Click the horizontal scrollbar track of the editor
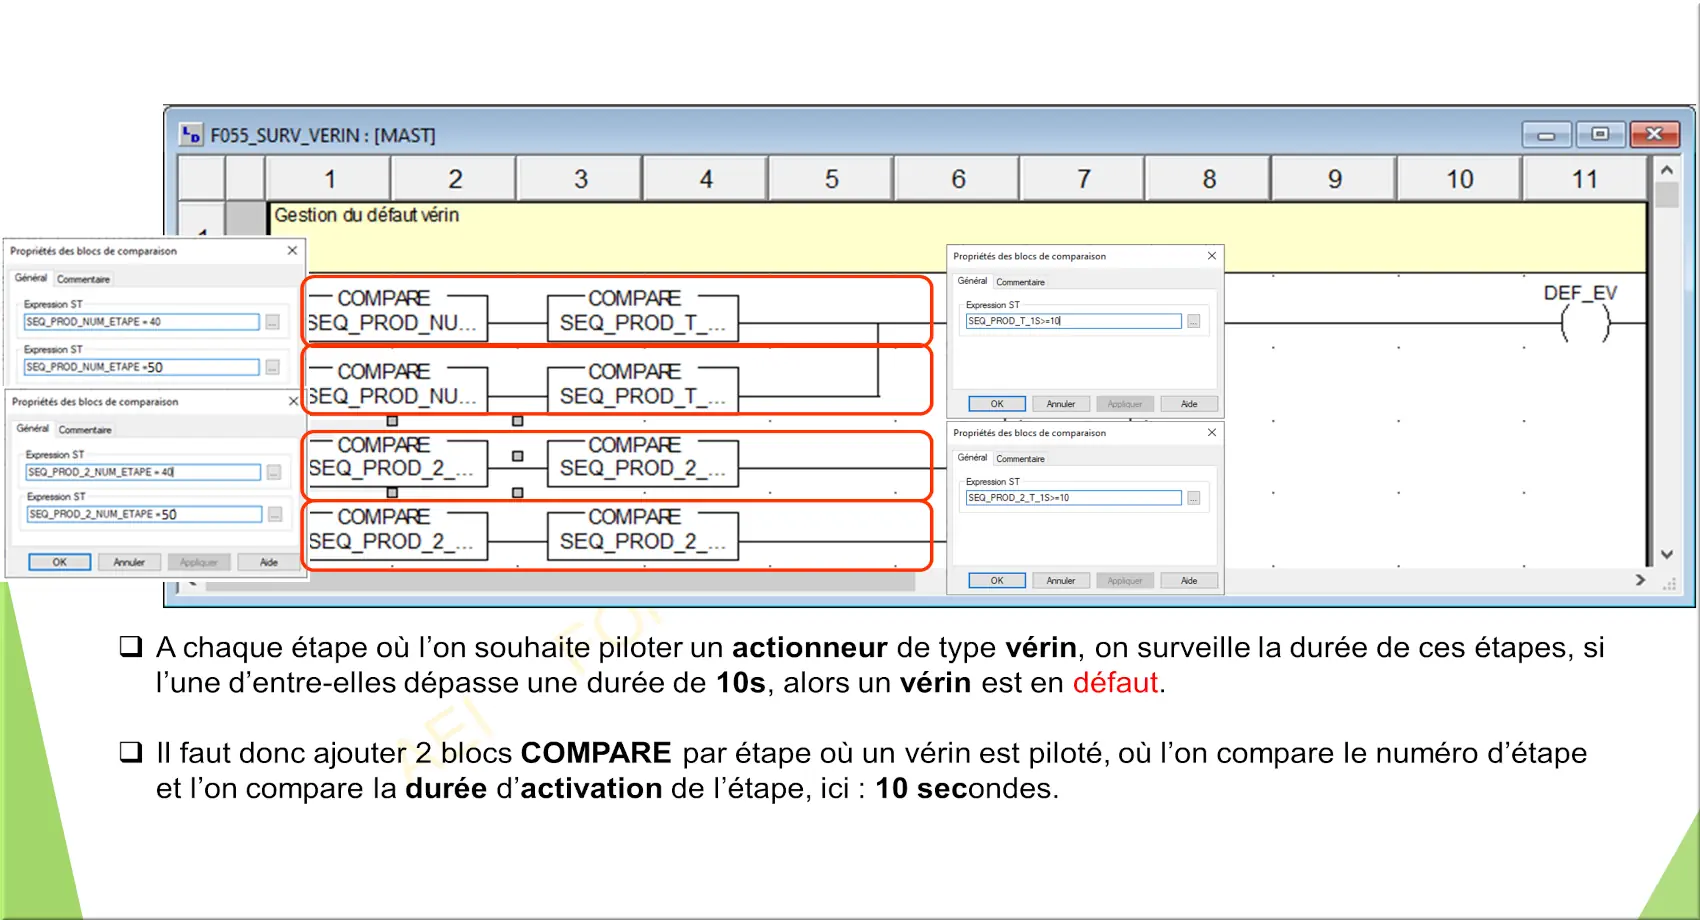Viewport: 1700px width, 920px height. pyautogui.click(x=560, y=581)
